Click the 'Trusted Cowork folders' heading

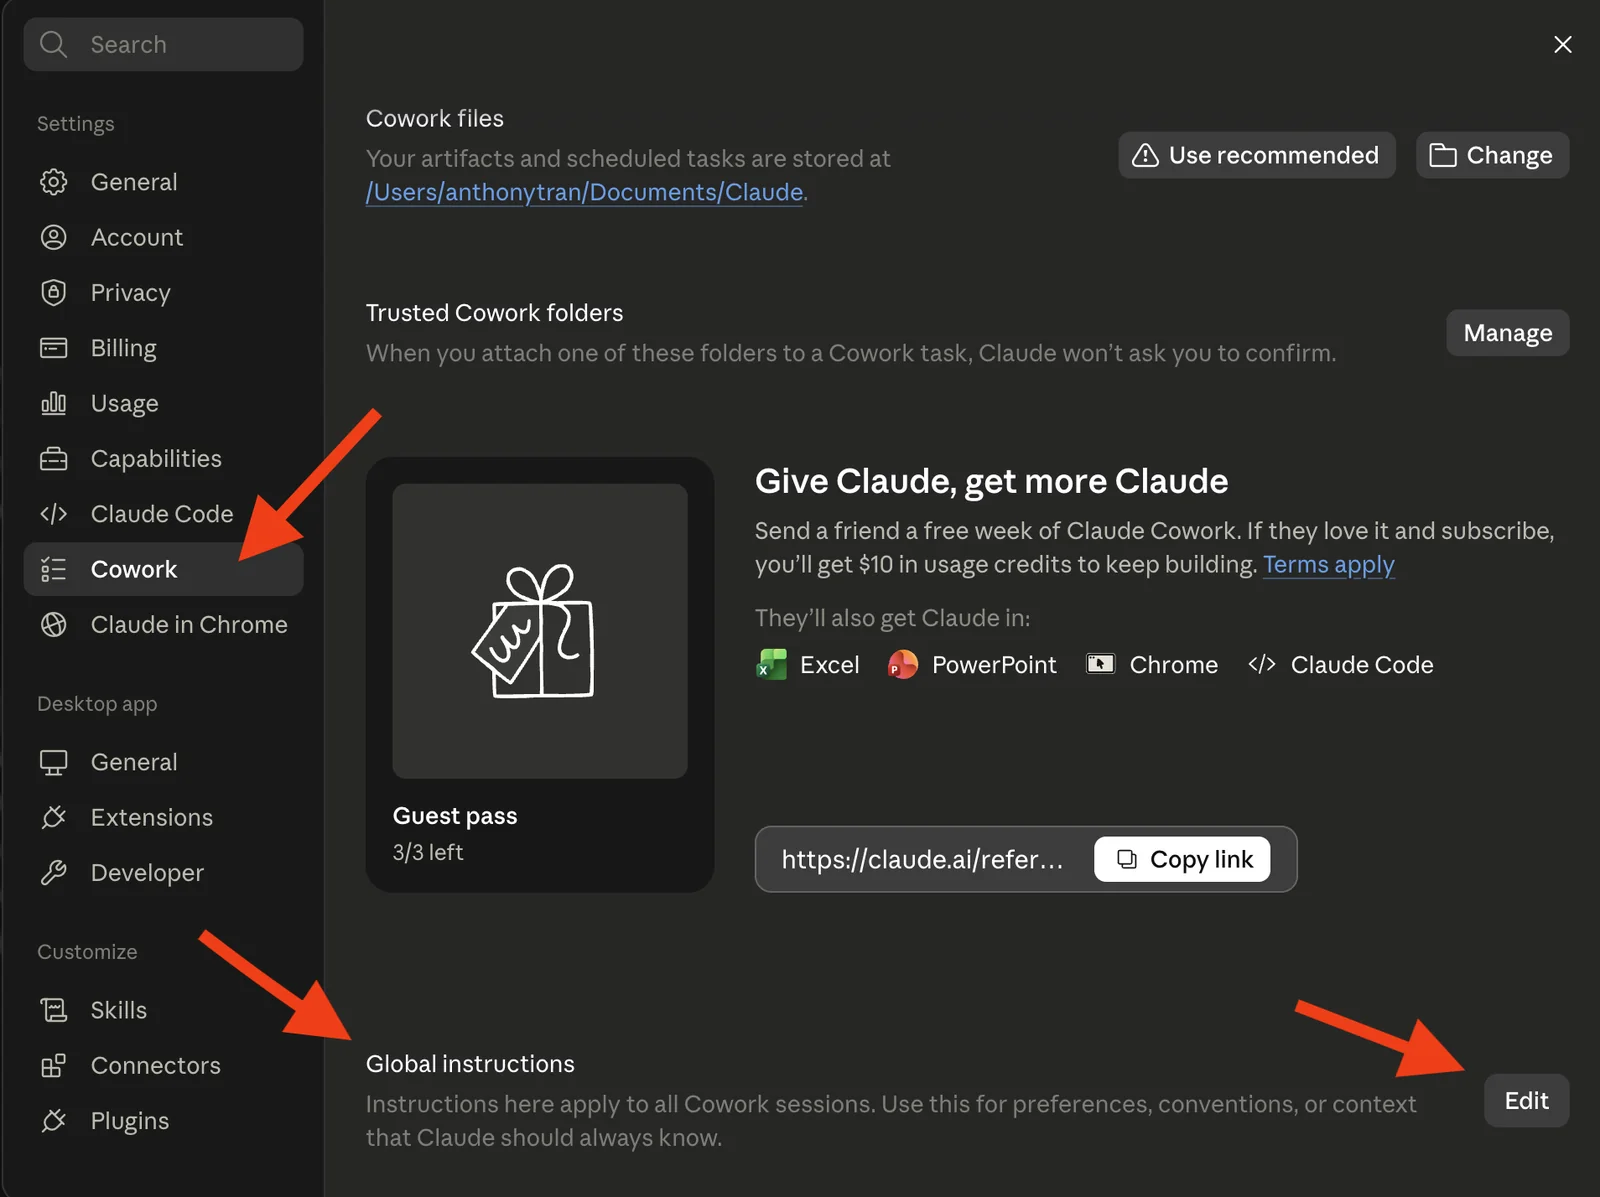(x=494, y=313)
